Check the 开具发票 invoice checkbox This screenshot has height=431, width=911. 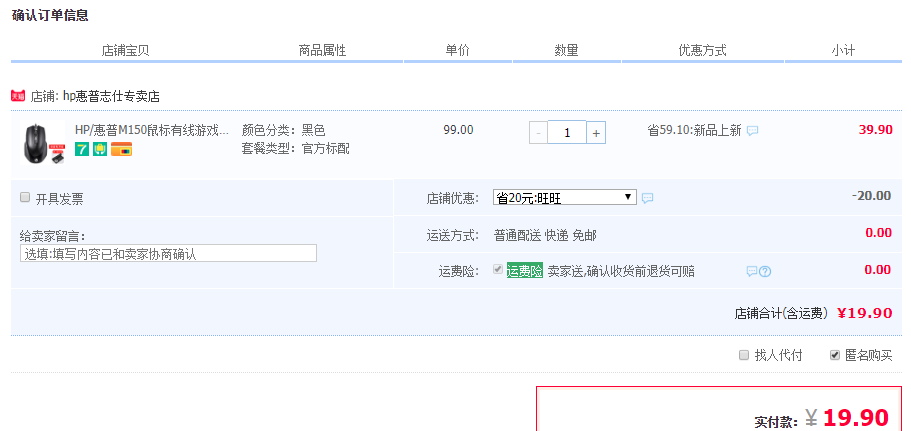(25, 197)
